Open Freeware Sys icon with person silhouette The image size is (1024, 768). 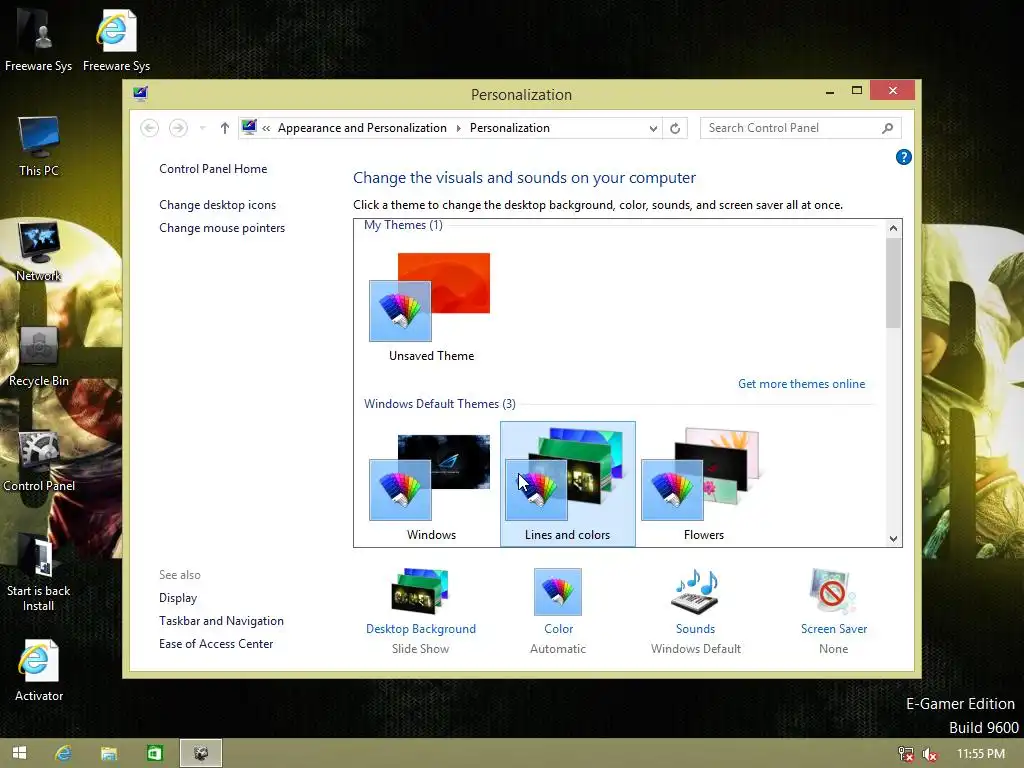[39, 40]
